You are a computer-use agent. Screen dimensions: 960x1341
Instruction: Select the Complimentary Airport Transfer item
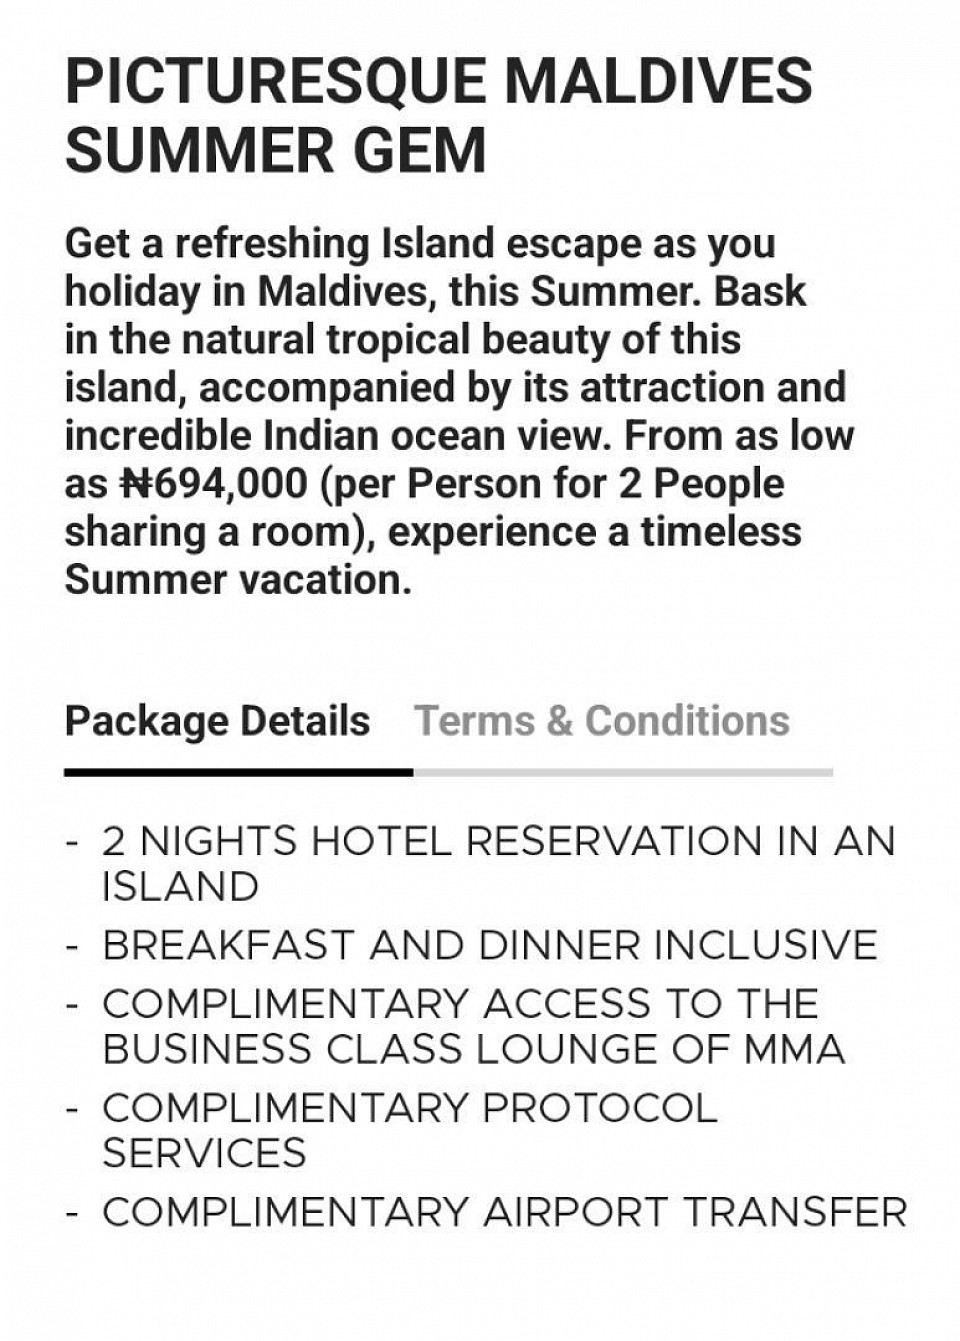click(504, 1212)
